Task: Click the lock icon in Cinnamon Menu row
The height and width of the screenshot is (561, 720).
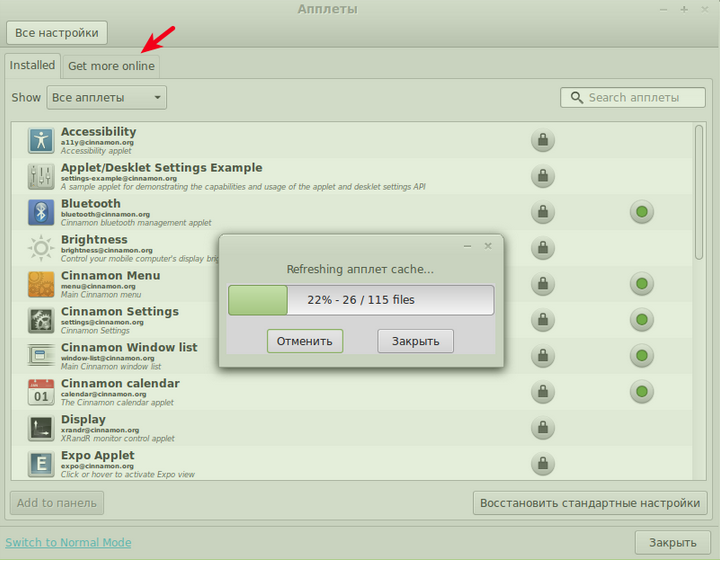Action: coord(543,284)
